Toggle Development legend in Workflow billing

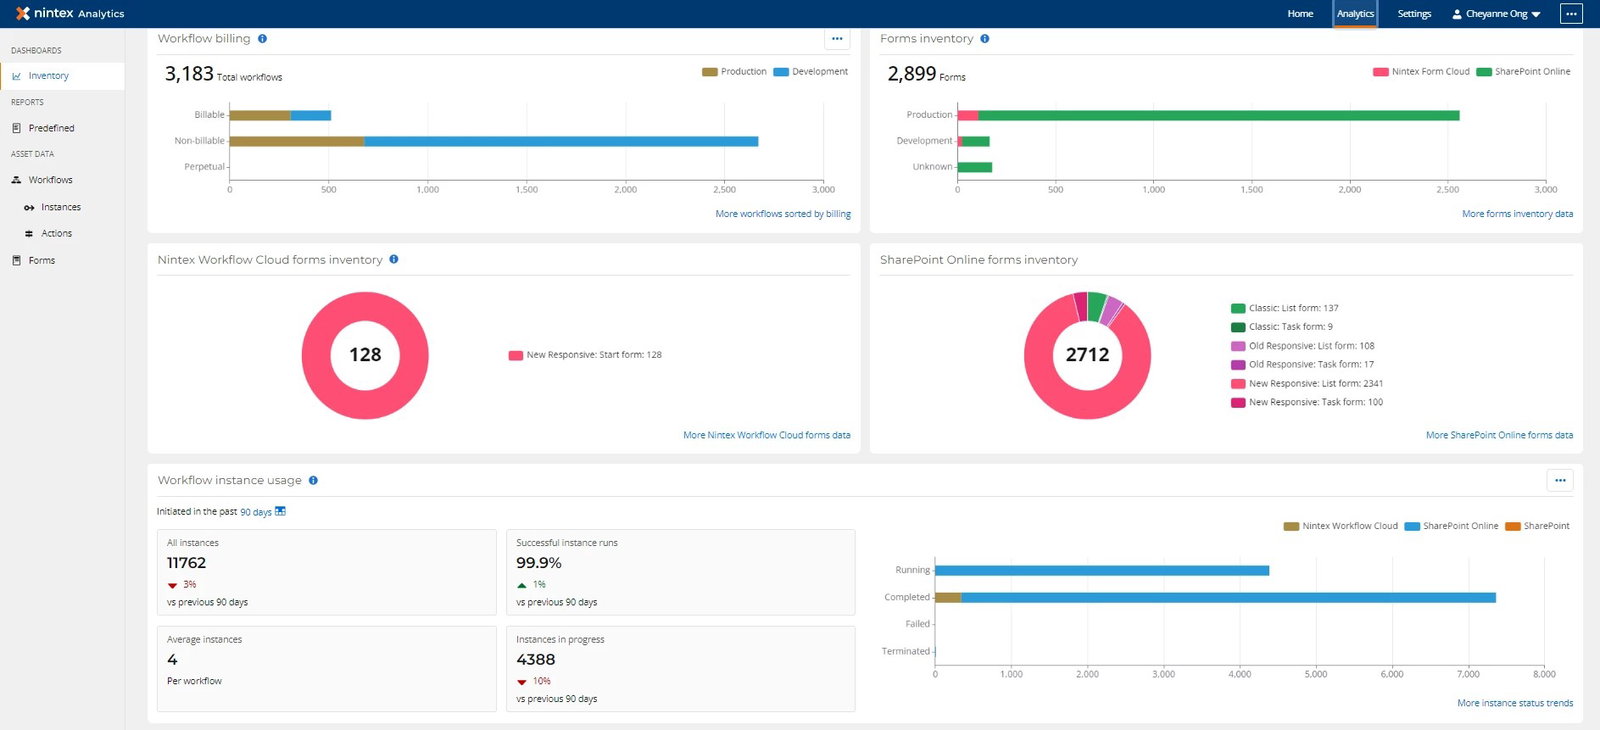tap(811, 72)
